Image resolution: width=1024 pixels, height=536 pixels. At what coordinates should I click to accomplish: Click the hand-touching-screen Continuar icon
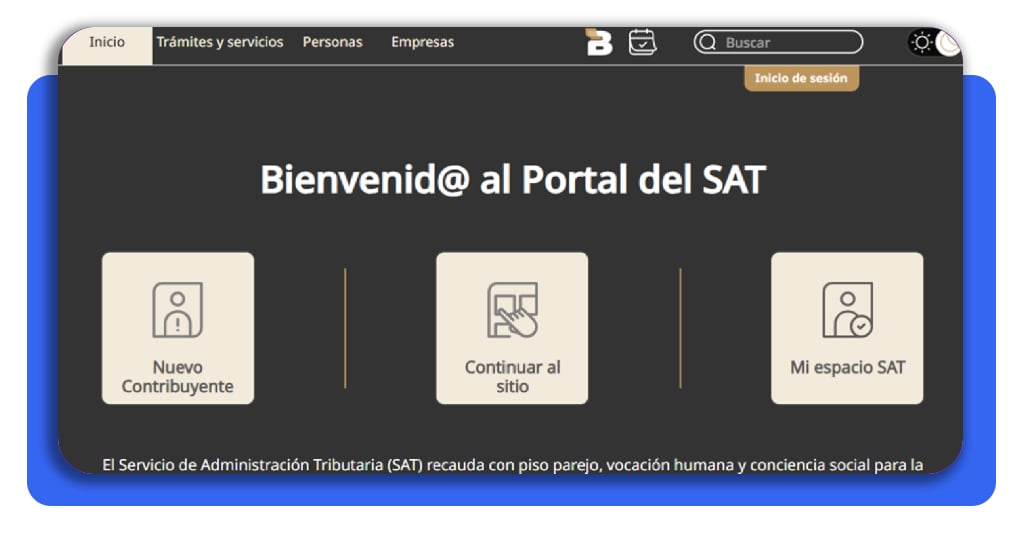513,309
